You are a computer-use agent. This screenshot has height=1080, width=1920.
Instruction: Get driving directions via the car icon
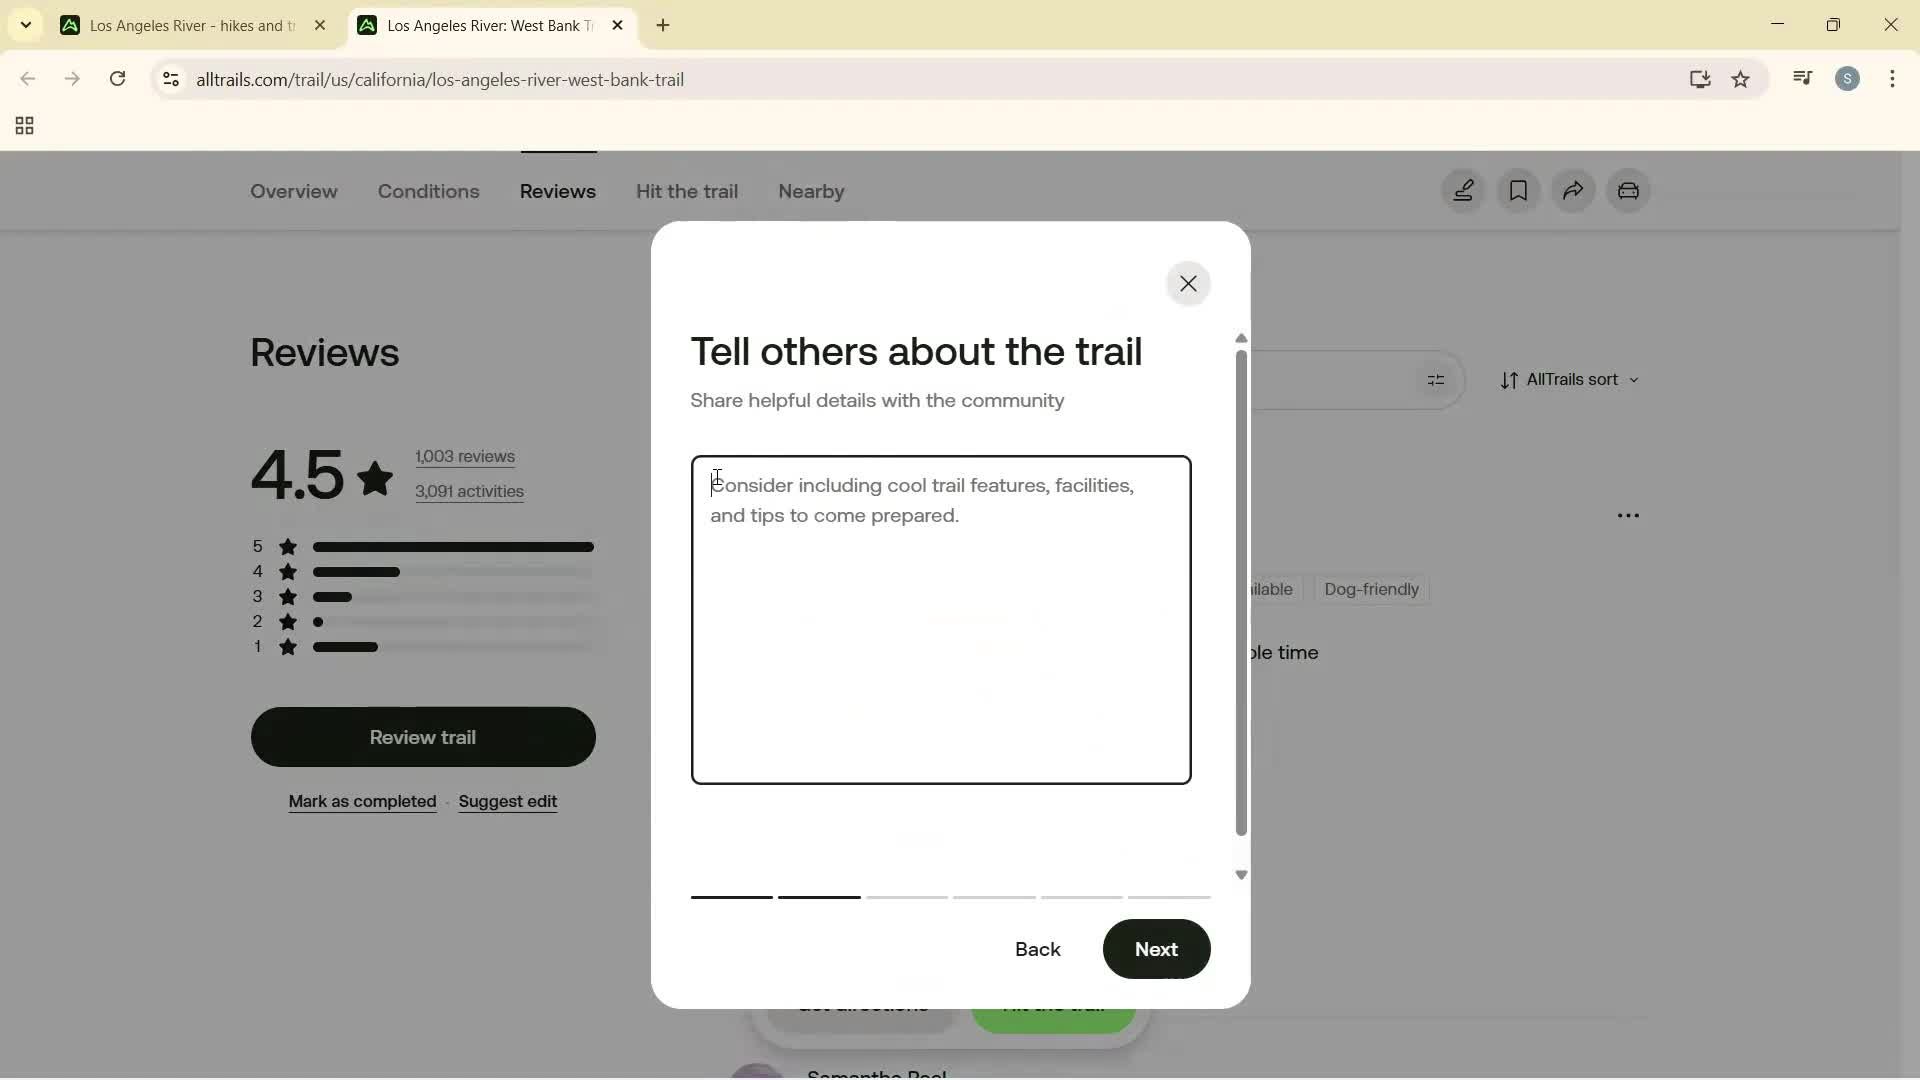pyautogui.click(x=1629, y=191)
